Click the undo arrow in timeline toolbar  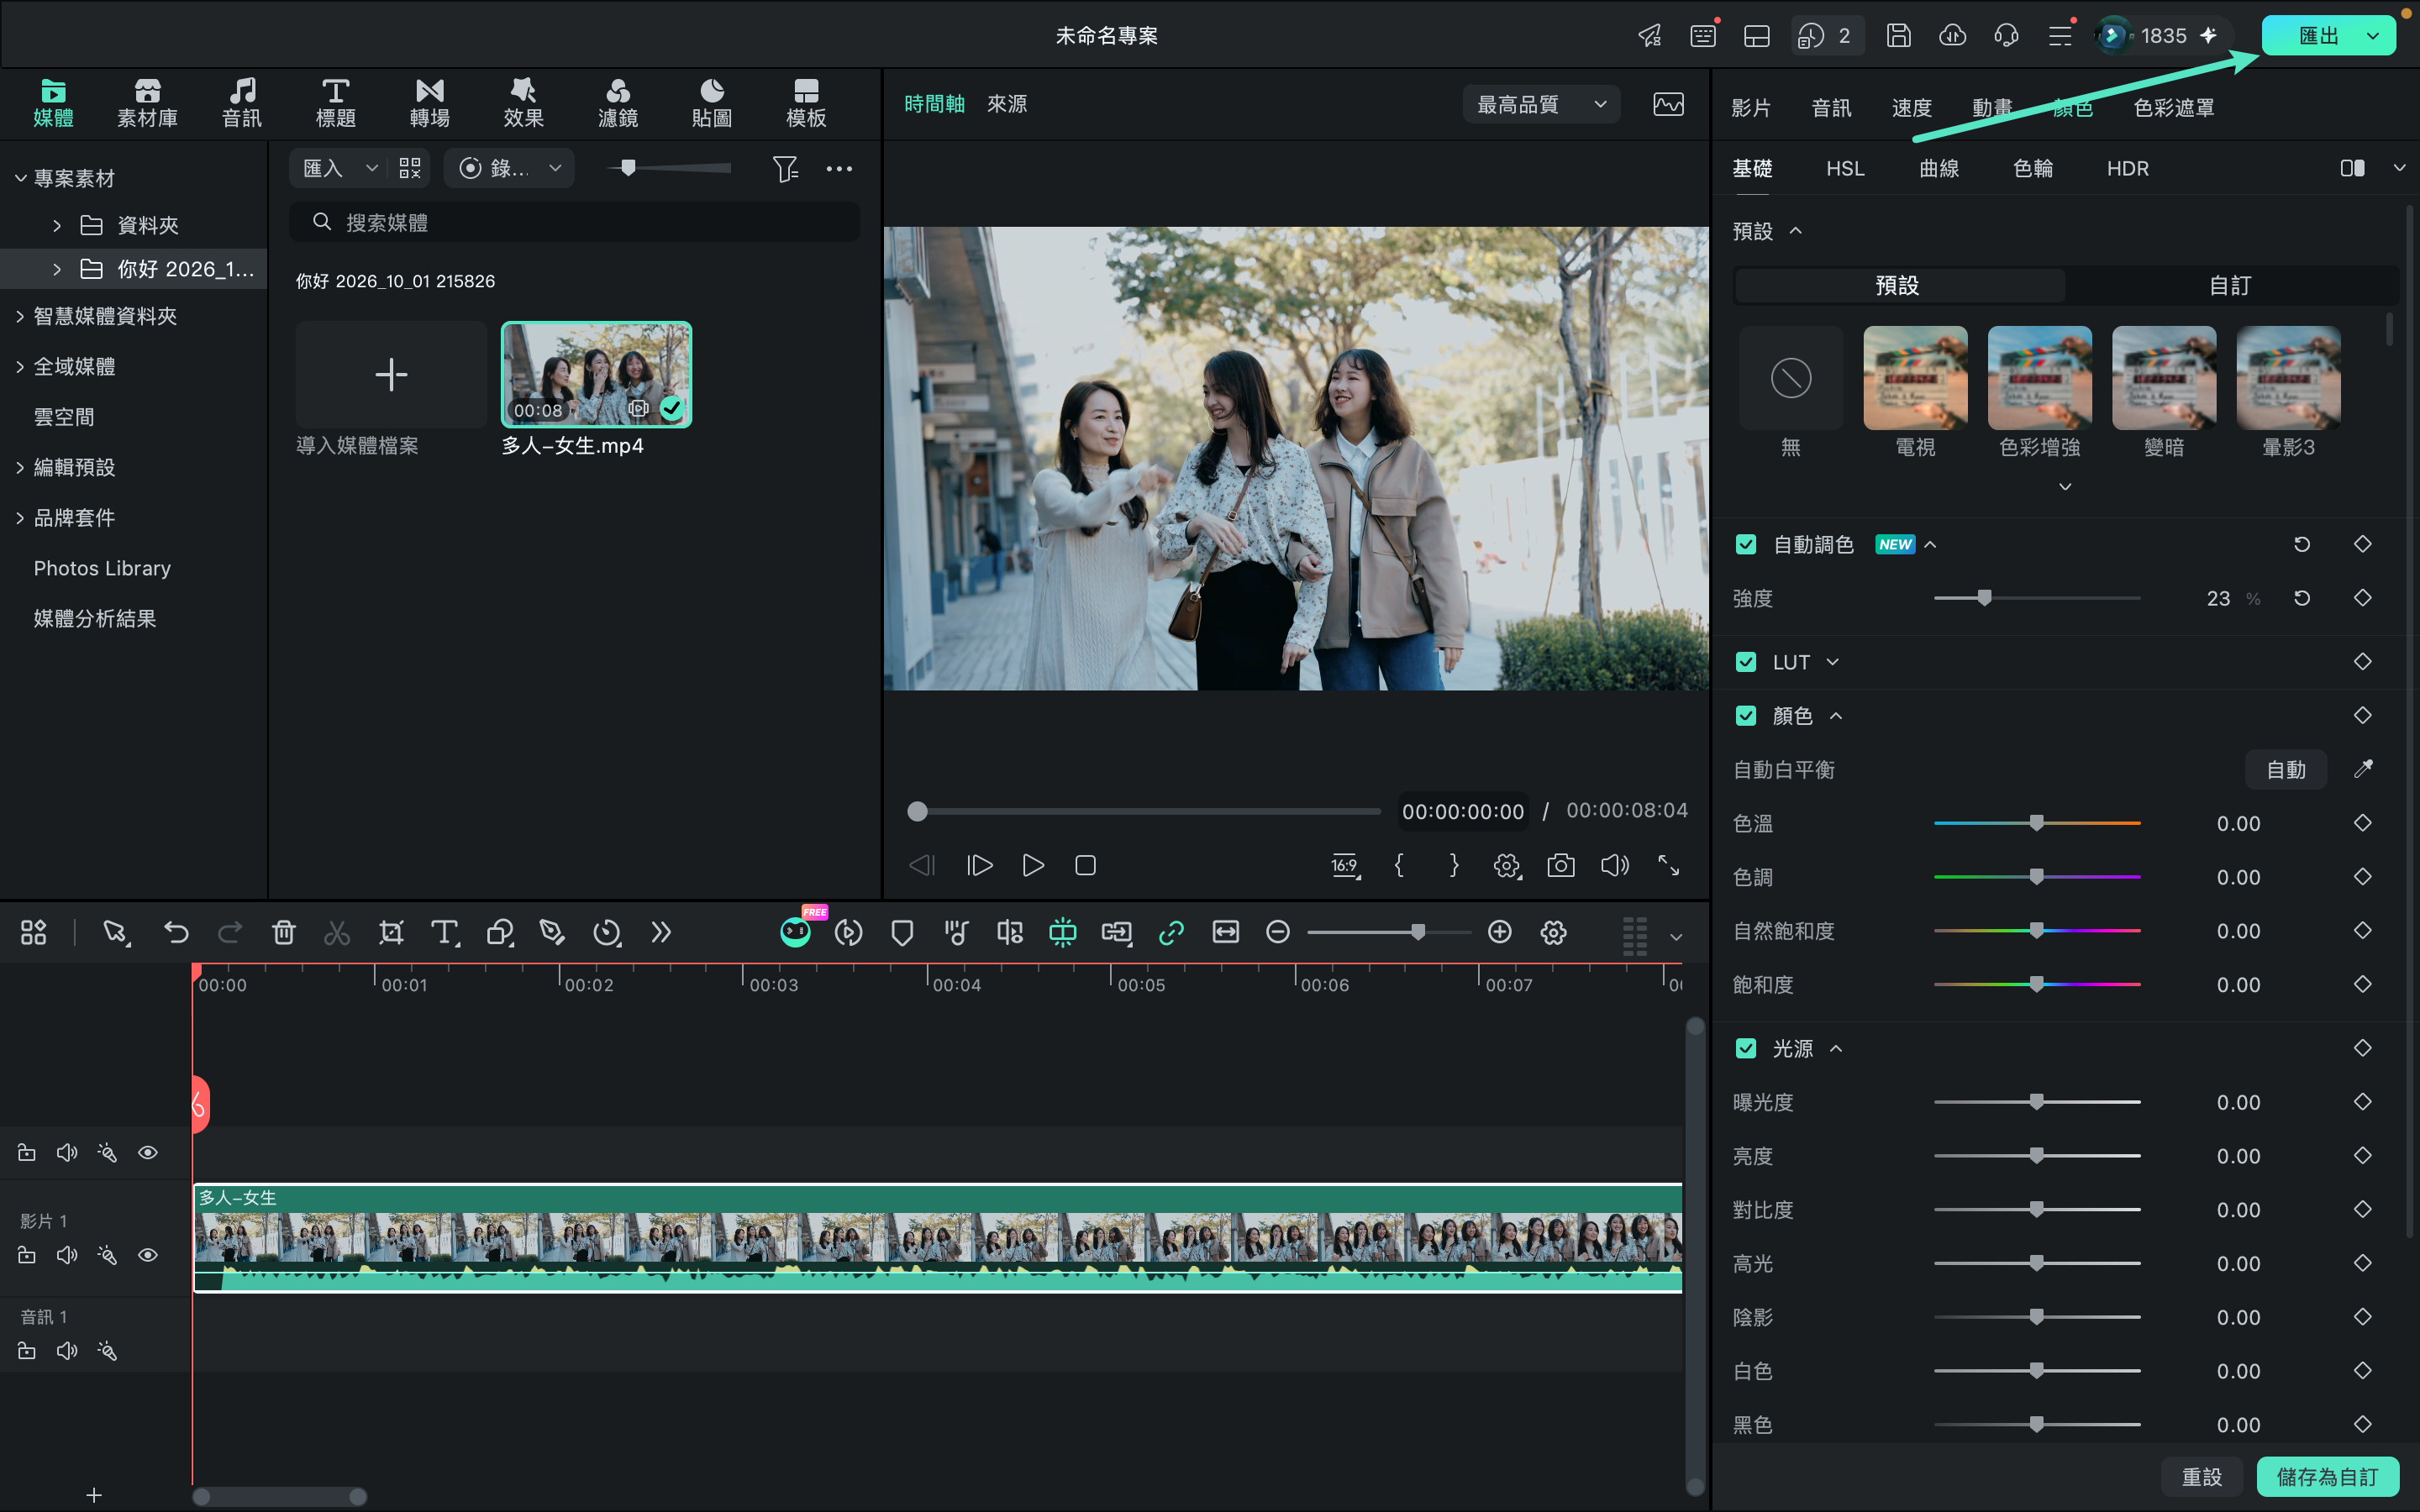point(176,932)
